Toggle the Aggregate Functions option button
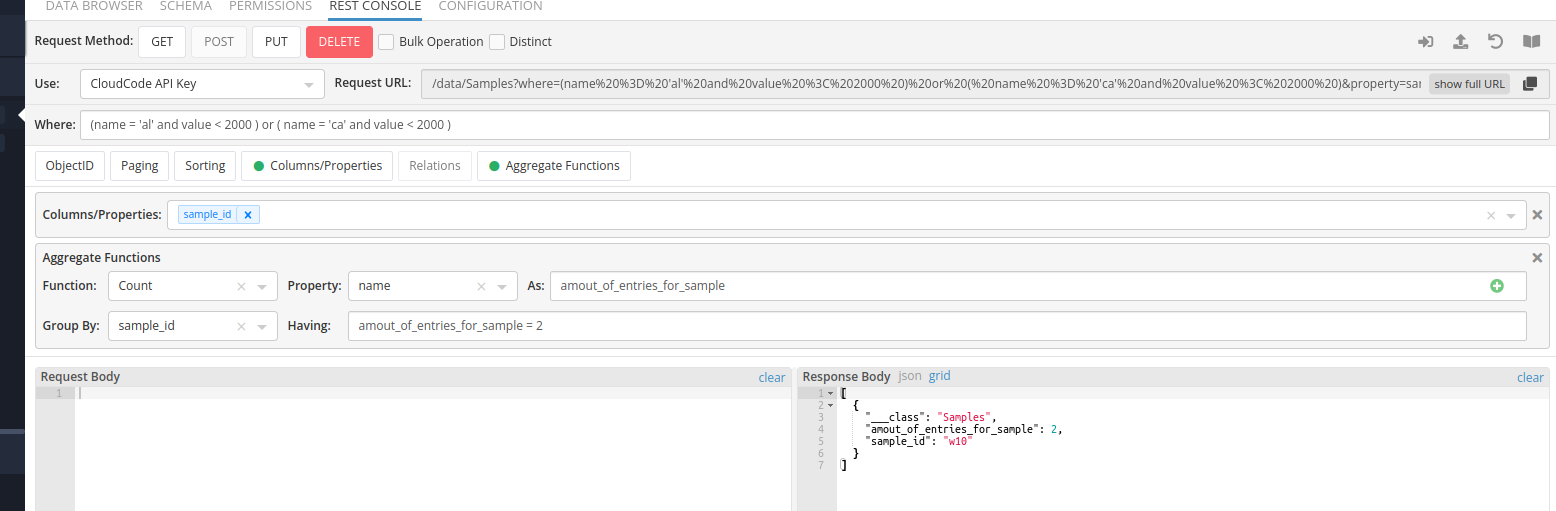The width and height of the screenshot is (1556, 511). pos(553,166)
